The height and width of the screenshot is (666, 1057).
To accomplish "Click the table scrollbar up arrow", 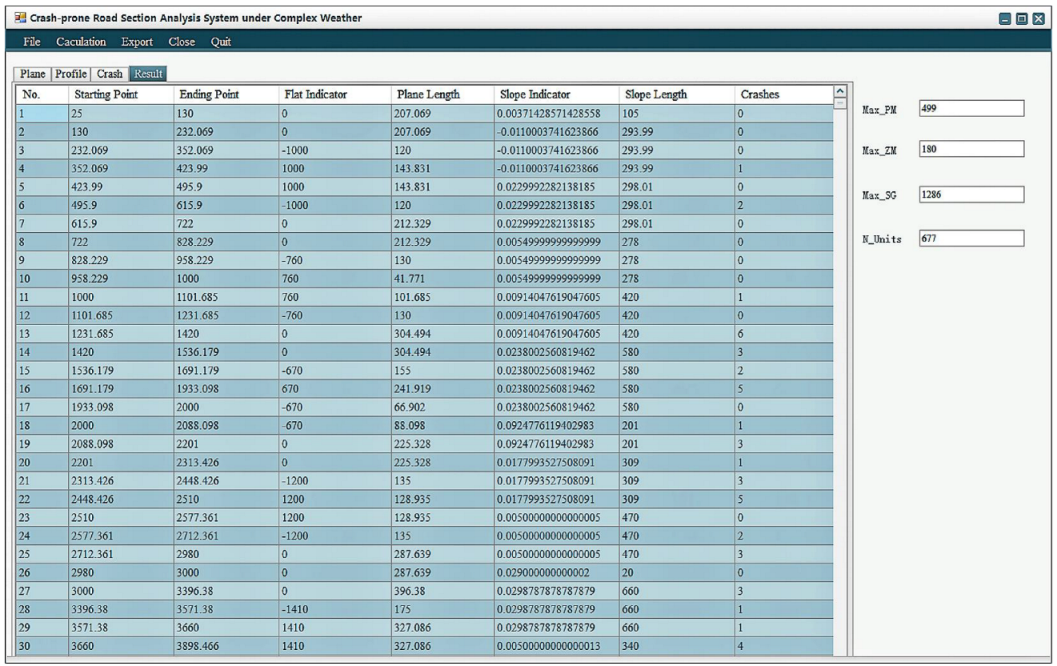I will tap(840, 93).
